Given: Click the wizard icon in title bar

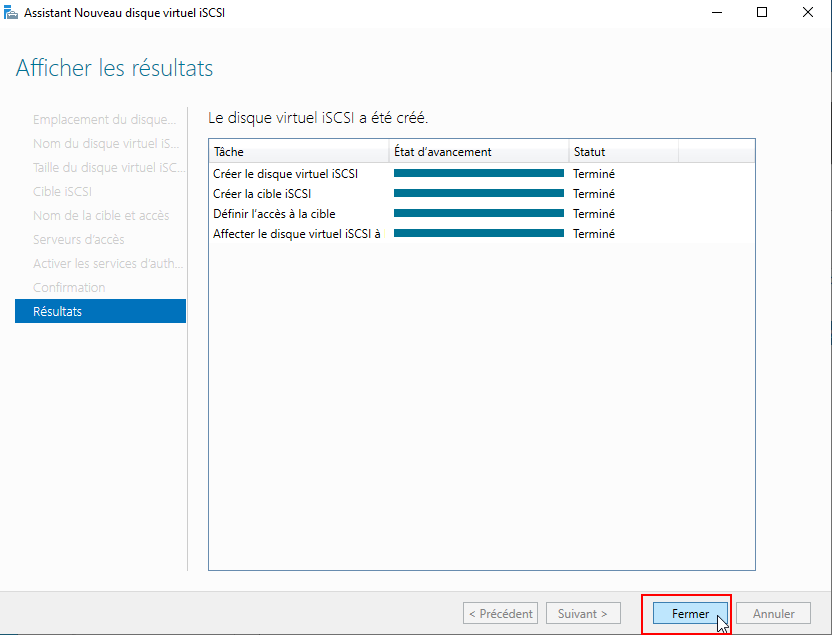Looking at the screenshot, I should [10, 12].
